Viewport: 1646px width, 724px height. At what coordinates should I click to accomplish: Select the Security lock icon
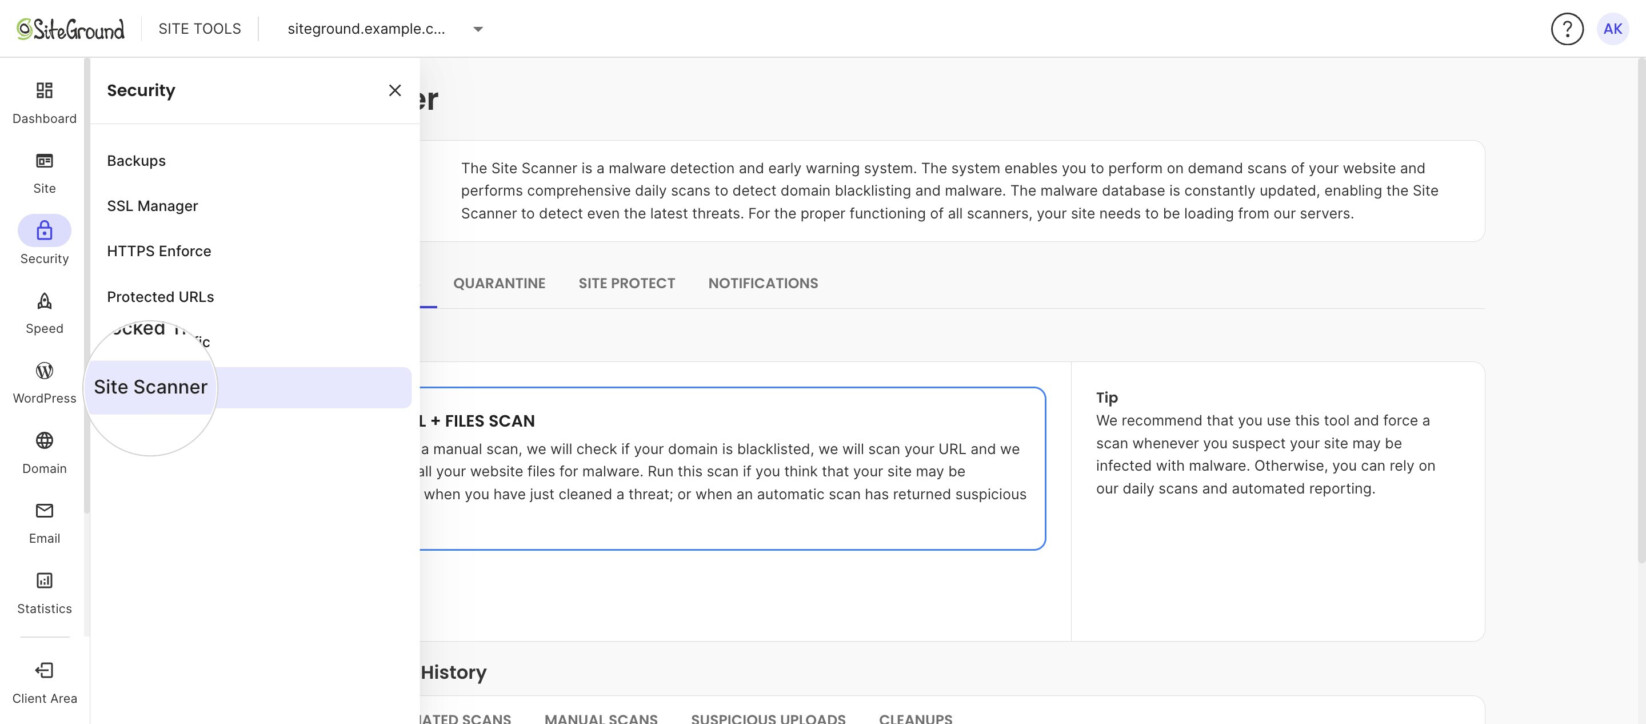coord(44,231)
